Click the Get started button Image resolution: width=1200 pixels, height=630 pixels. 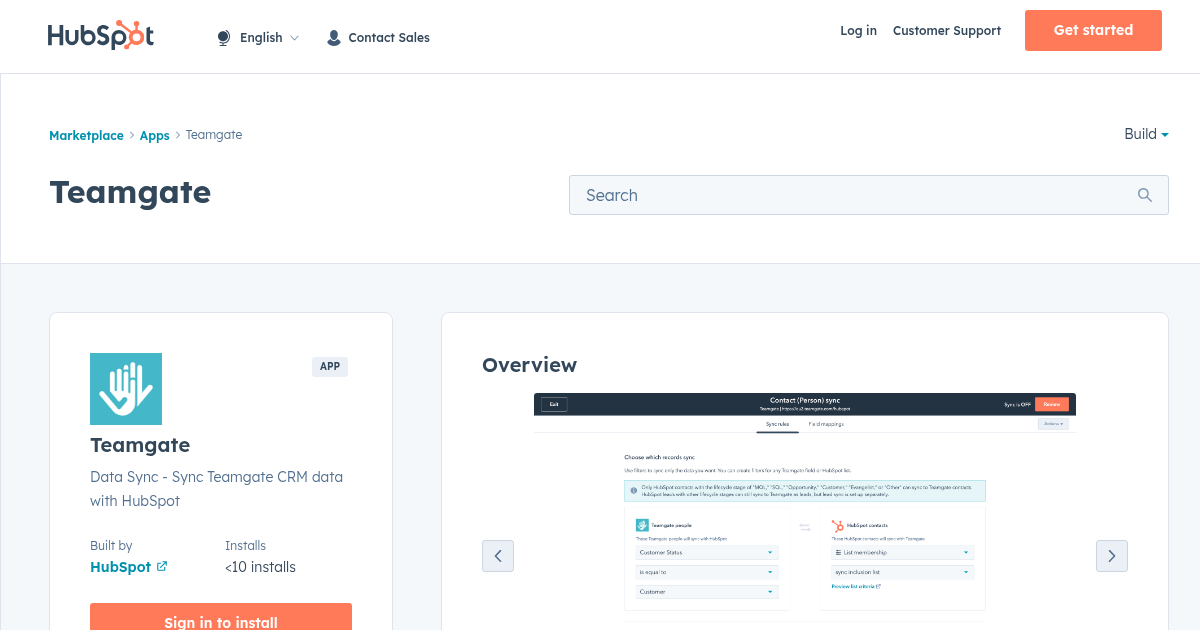point(1093,30)
